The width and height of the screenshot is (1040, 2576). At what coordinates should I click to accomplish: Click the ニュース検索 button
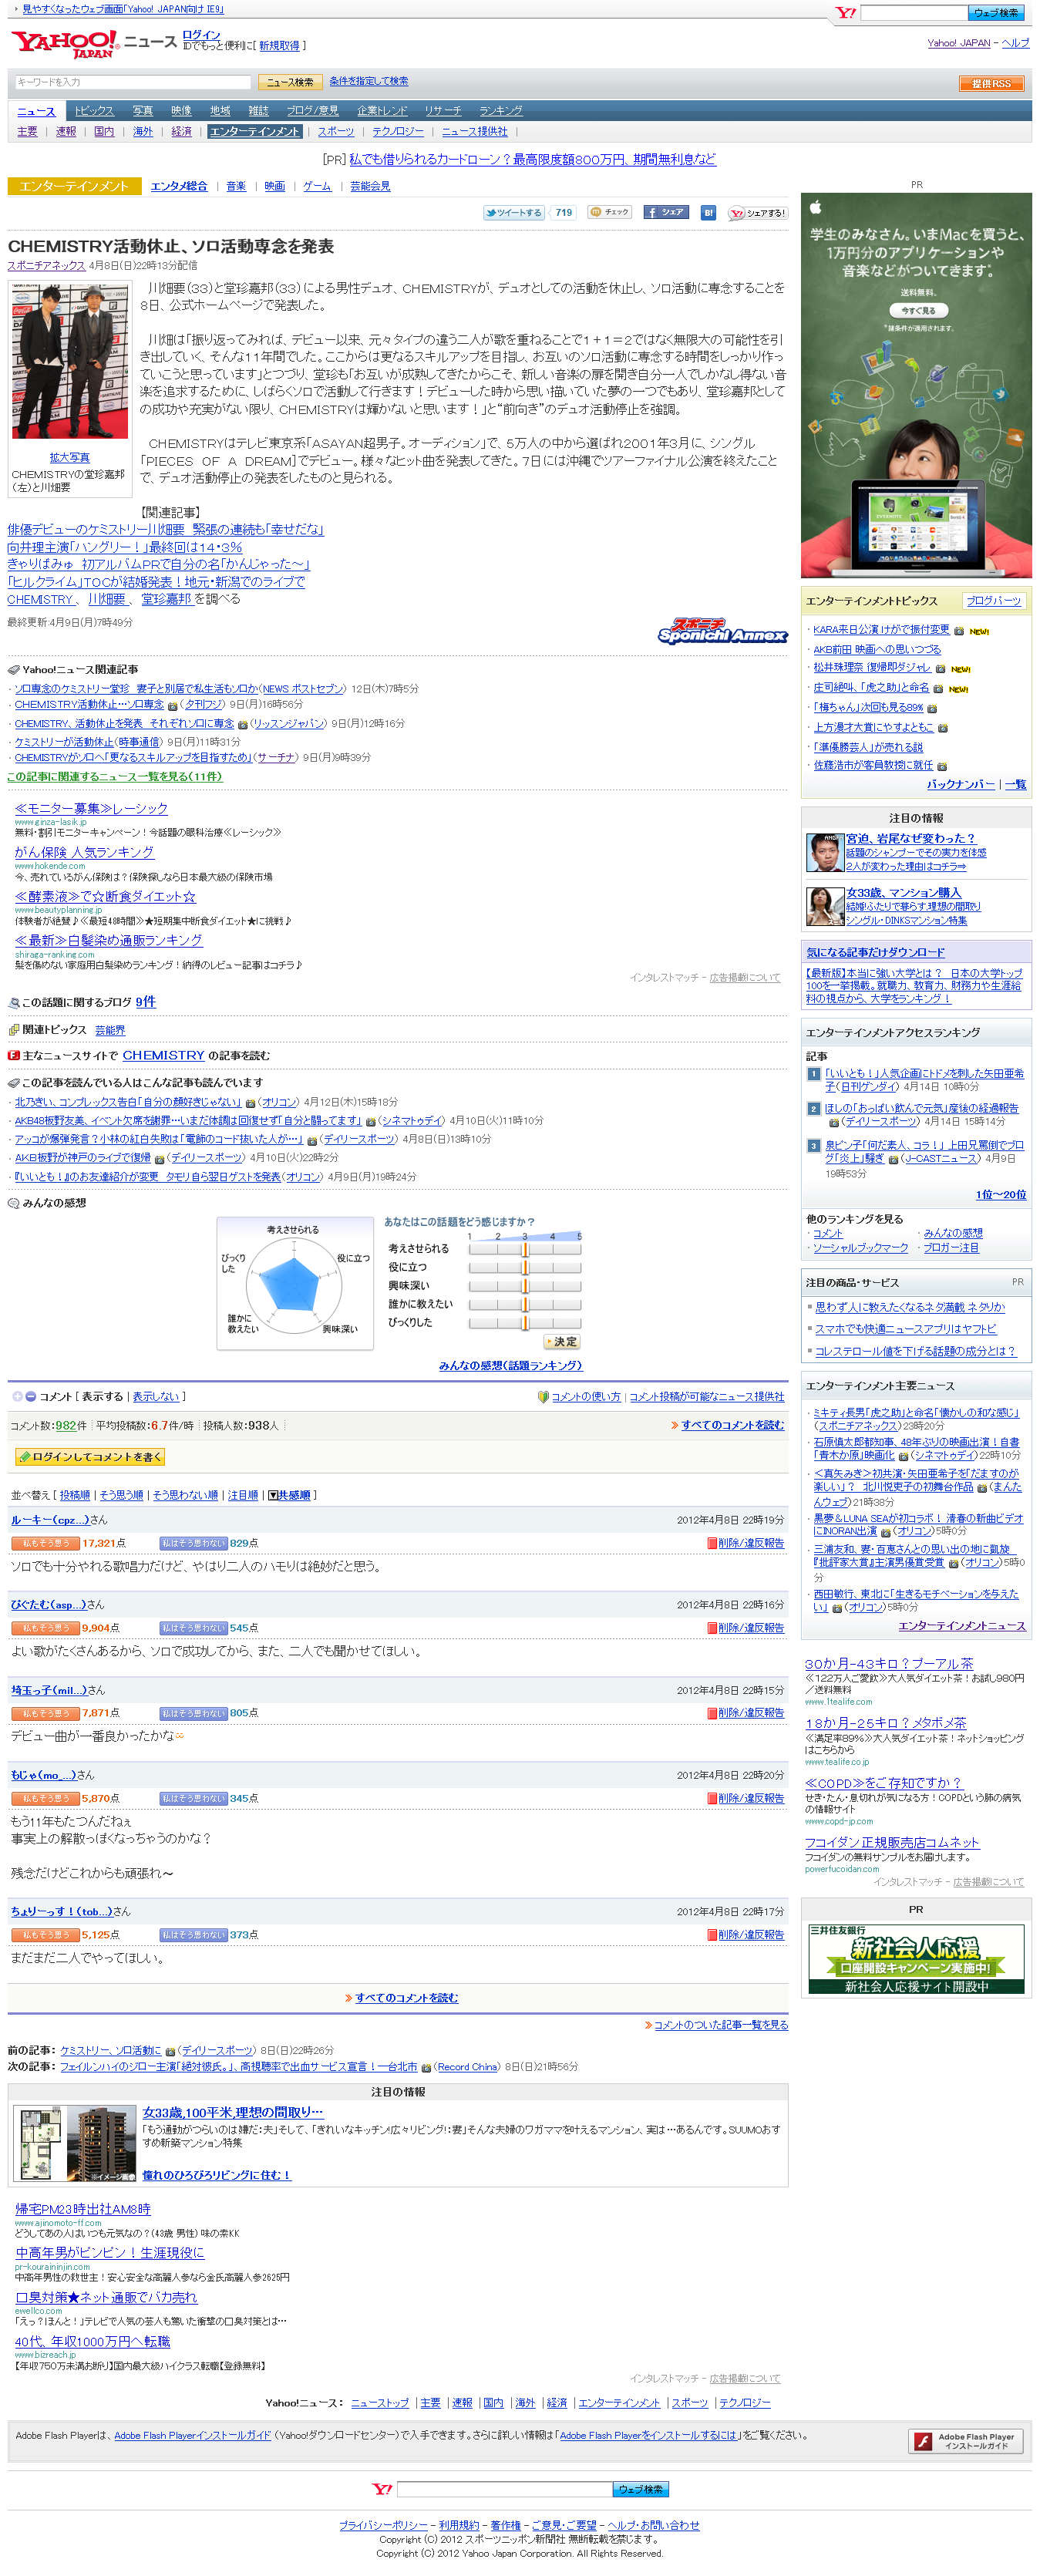coord(290,82)
